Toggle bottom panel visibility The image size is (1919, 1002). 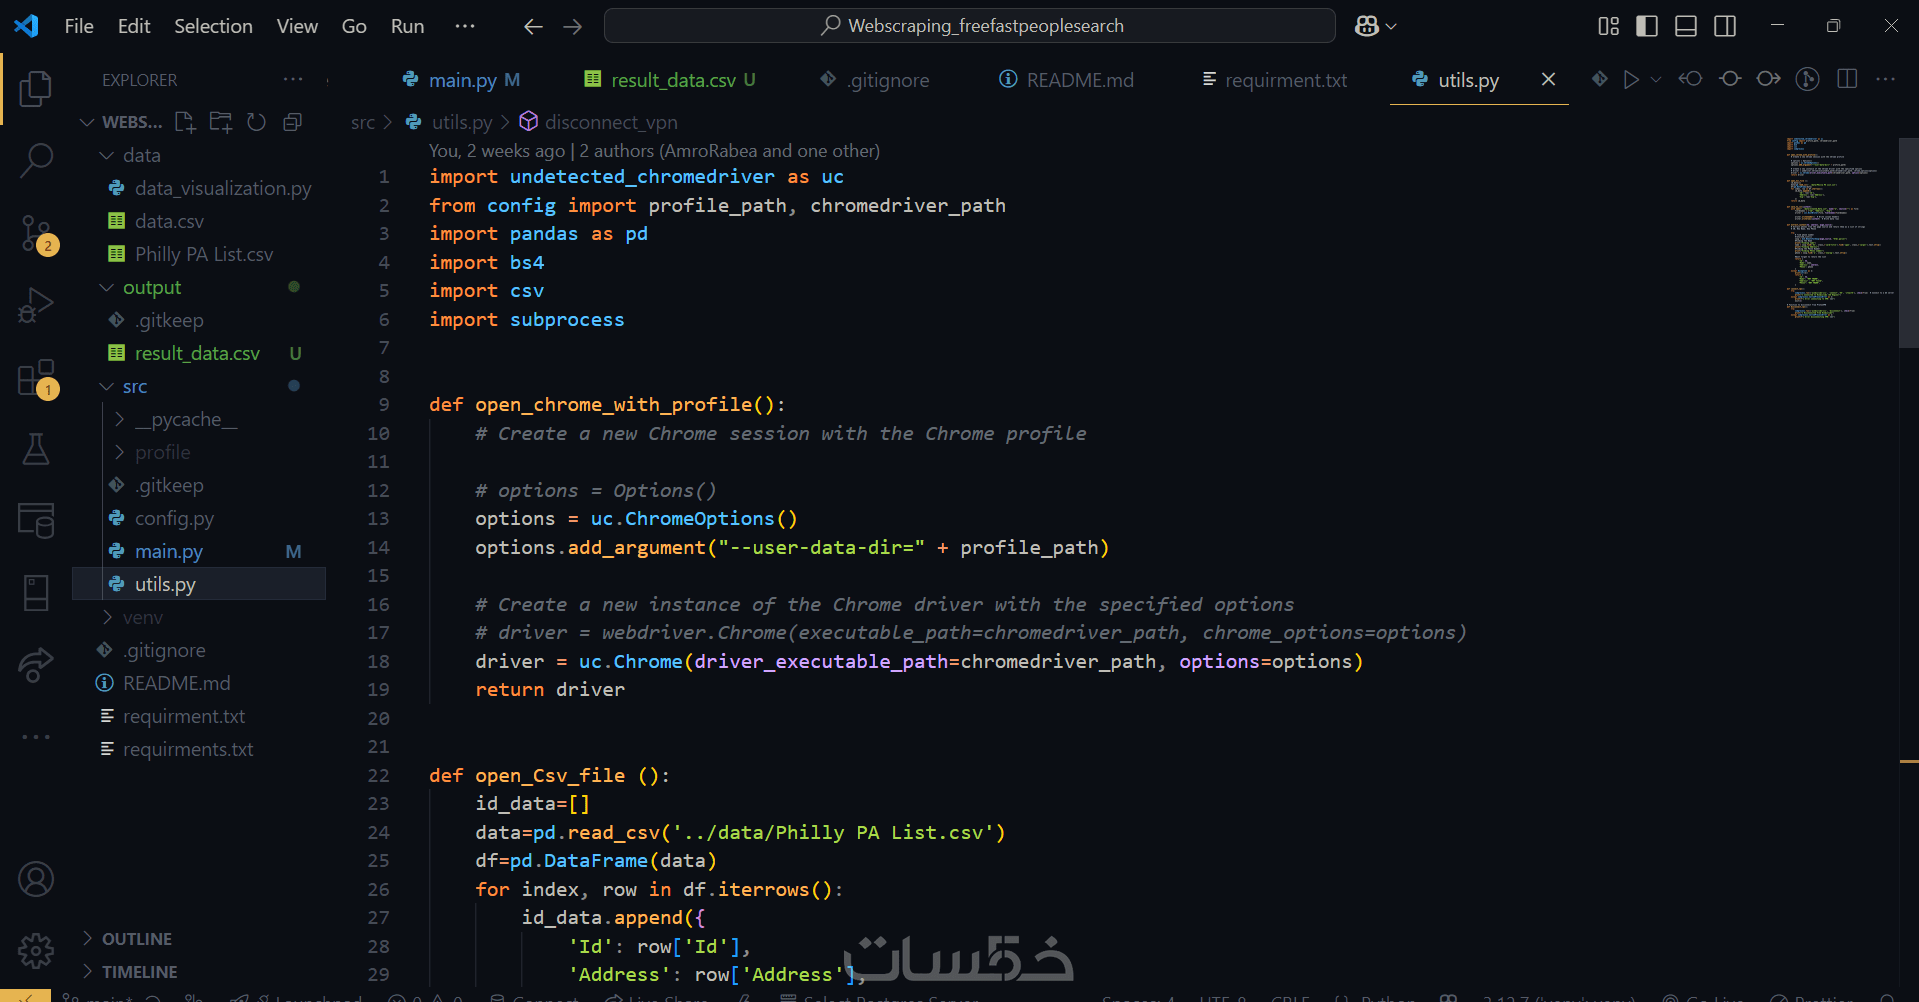(x=1686, y=26)
